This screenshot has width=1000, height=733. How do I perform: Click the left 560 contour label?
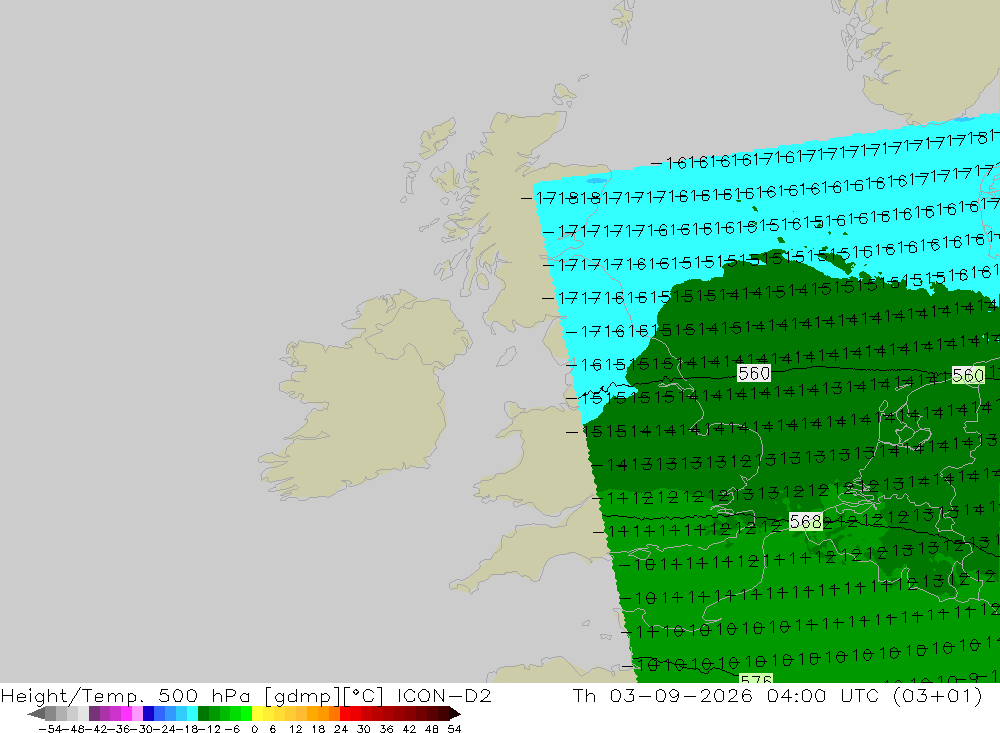click(754, 373)
